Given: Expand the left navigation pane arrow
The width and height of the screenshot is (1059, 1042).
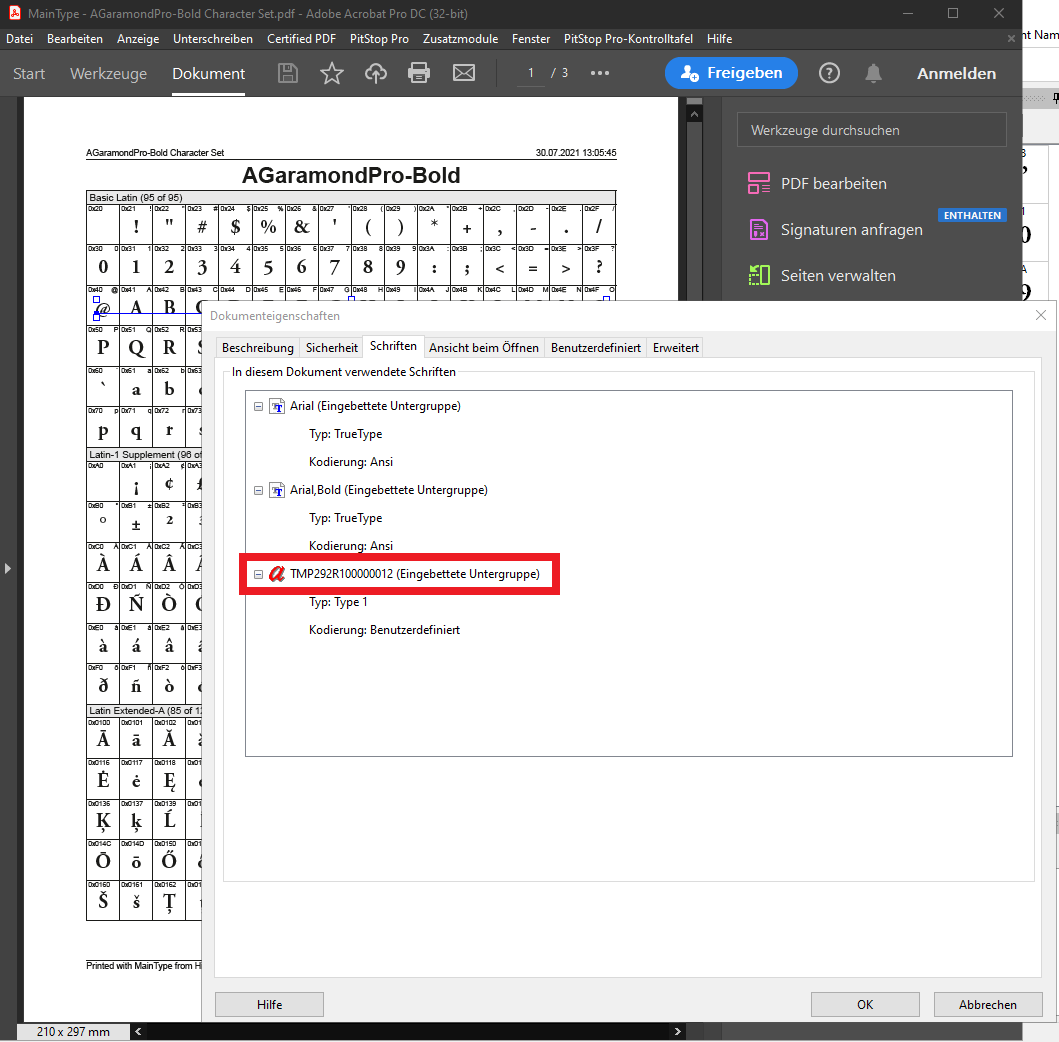Looking at the screenshot, I should click(x=7, y=569).
